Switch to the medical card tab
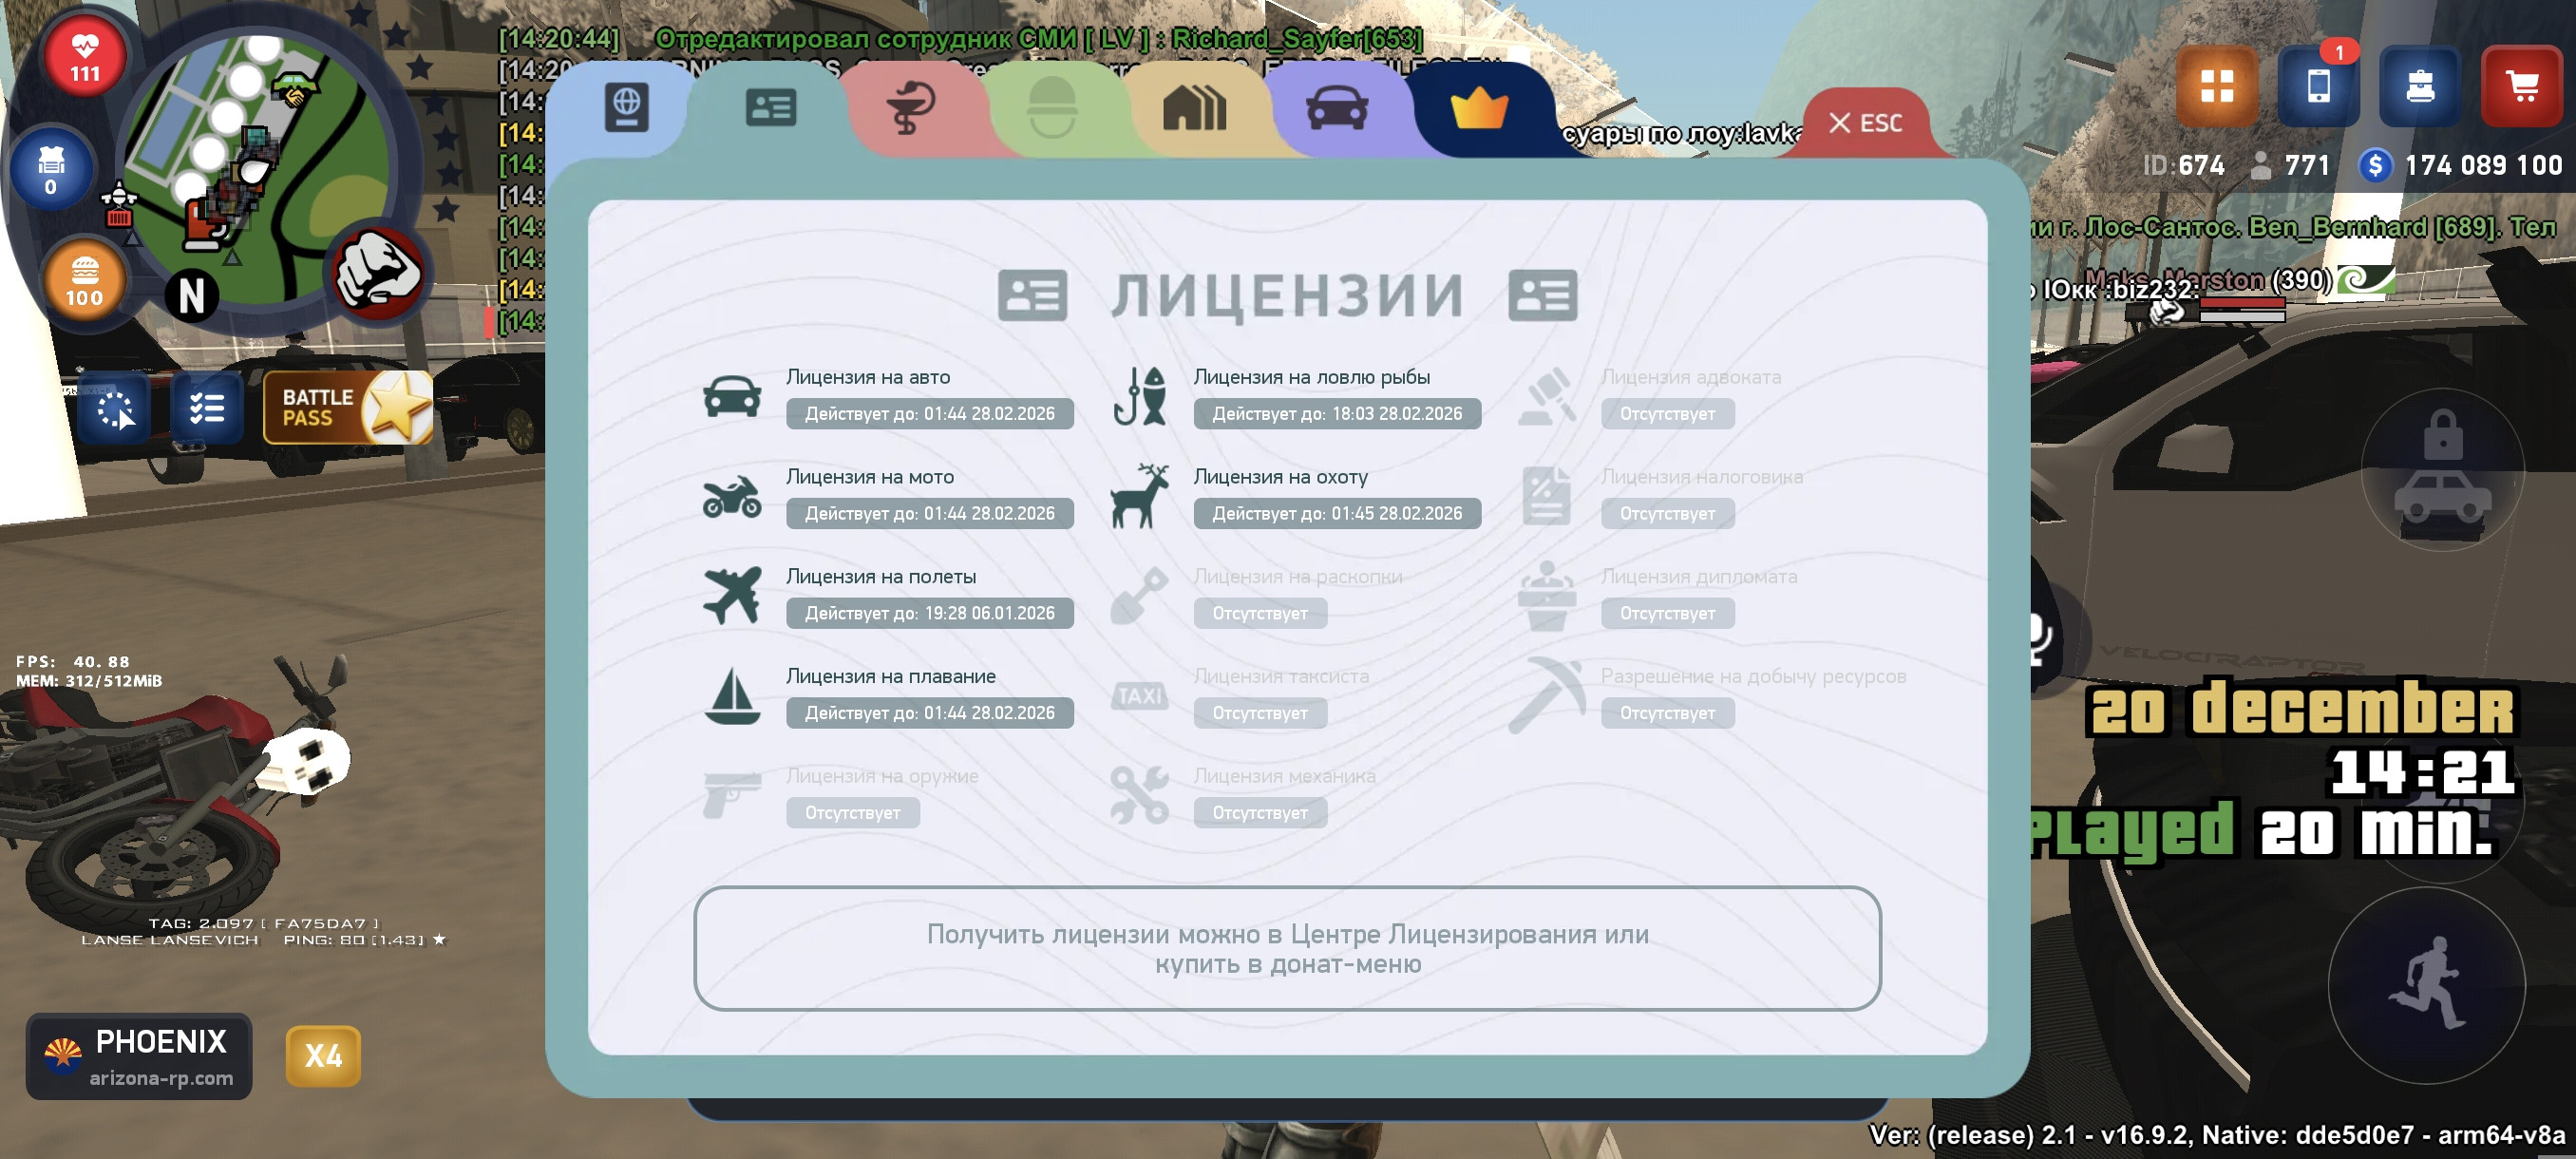Image resolution: width=2576 pixels, height=1159 pixels. point(910,108)
